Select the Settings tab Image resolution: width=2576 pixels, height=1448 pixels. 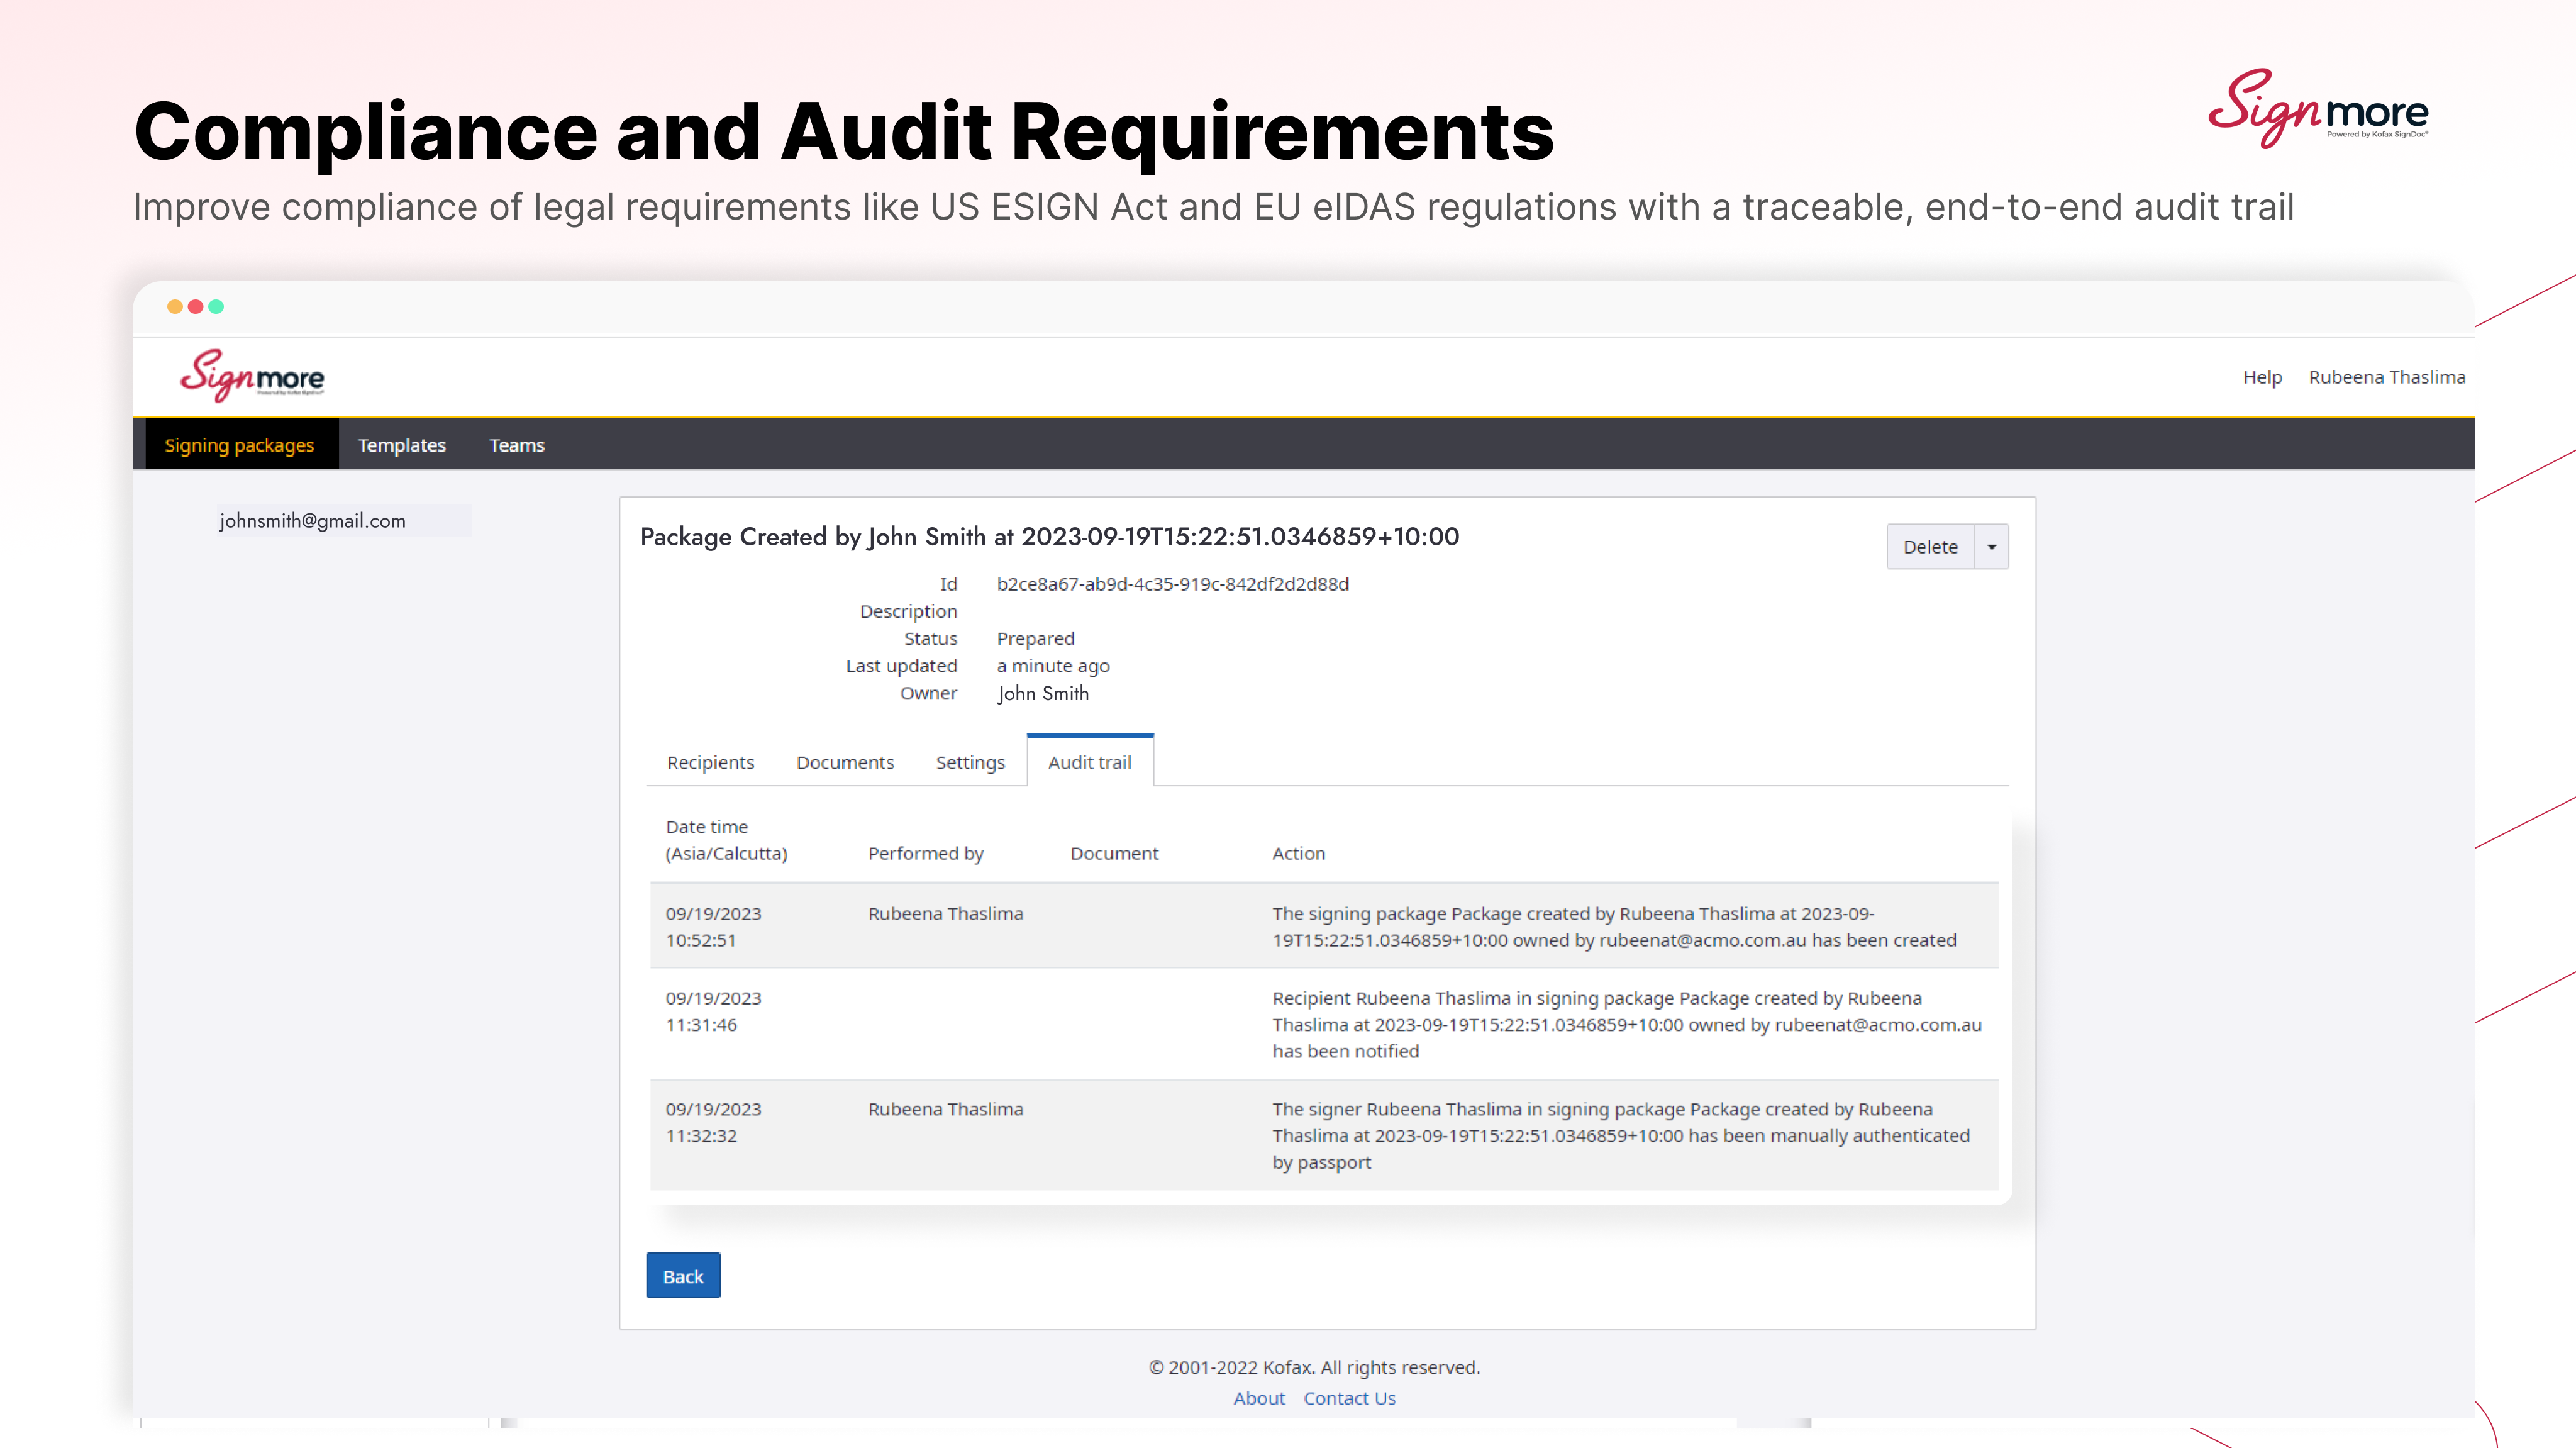970,762
